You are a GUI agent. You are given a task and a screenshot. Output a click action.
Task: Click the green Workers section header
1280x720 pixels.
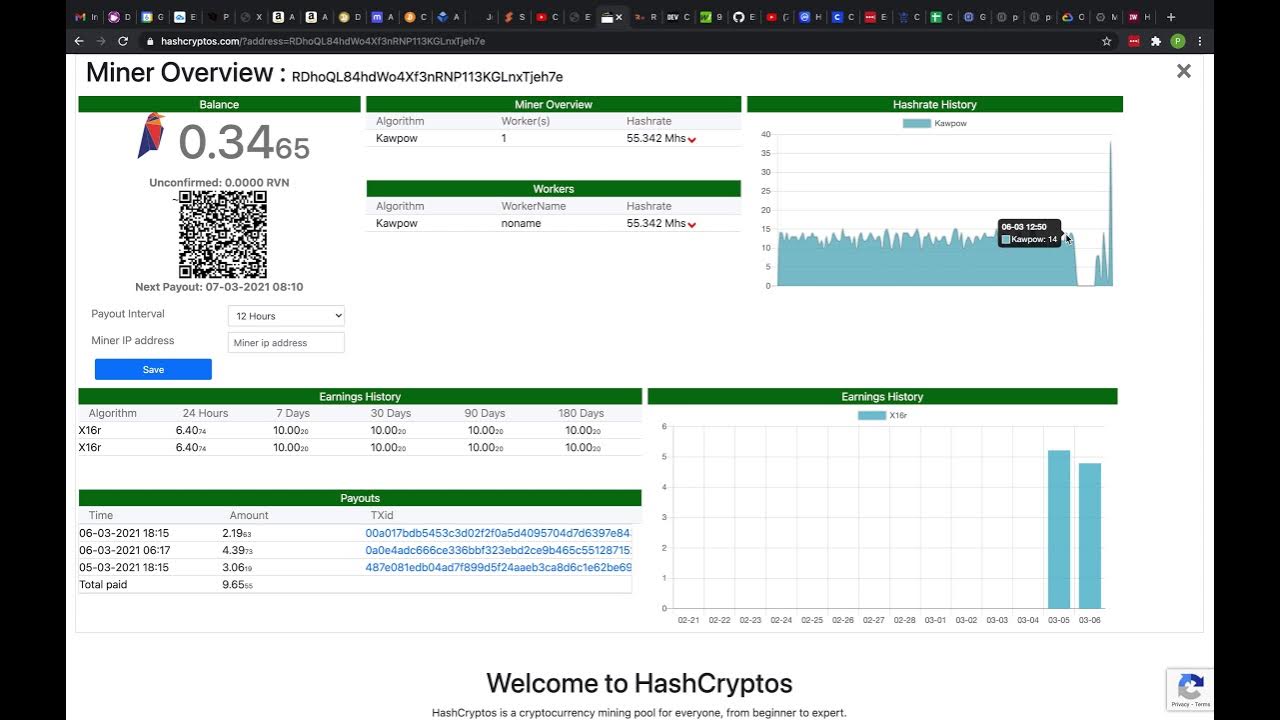pyautogui.click(x=553, y=189)
